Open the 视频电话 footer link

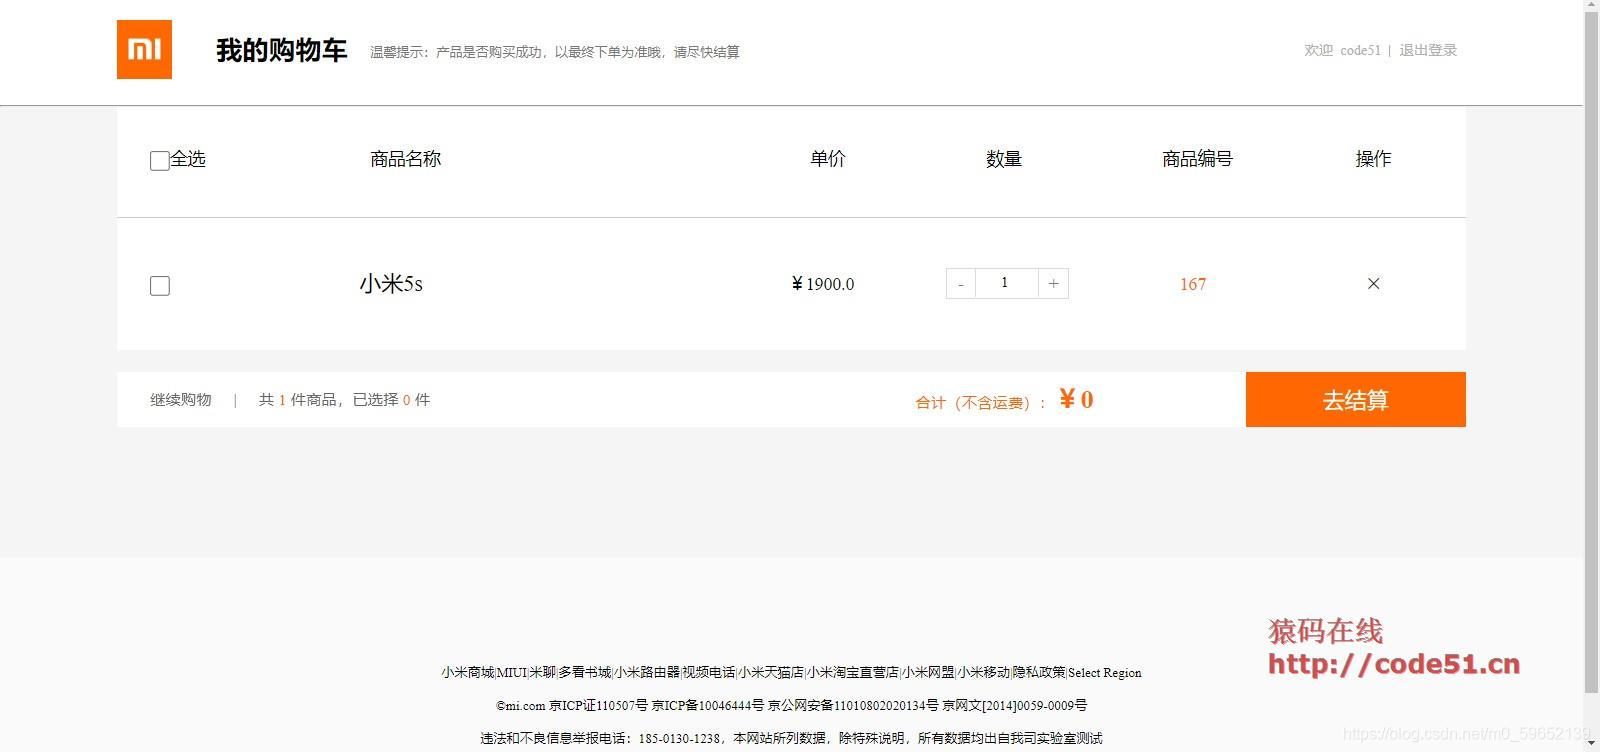(x=709, y=672)
